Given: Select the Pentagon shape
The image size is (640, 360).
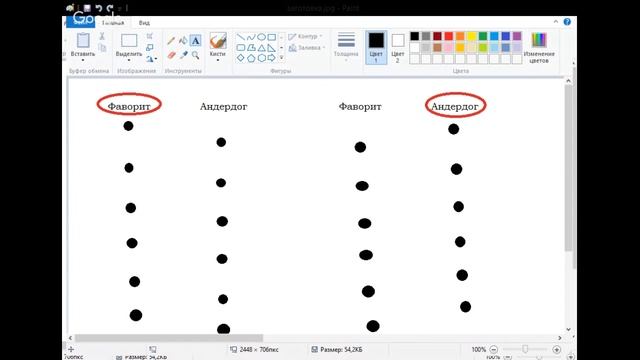Looking at the screenshot, I should [251, 58].
